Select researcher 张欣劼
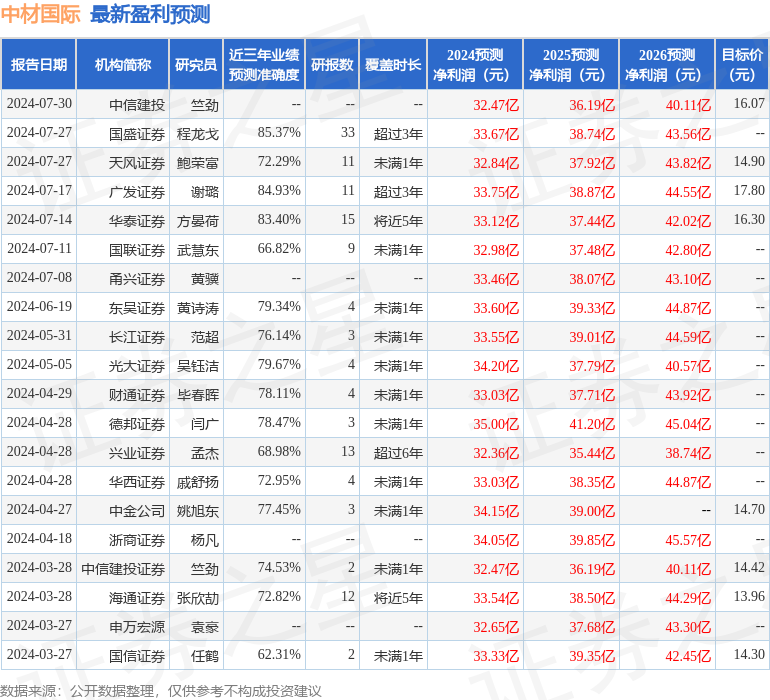This screenshot has width=770, height=700. click(x=197, y=597)
